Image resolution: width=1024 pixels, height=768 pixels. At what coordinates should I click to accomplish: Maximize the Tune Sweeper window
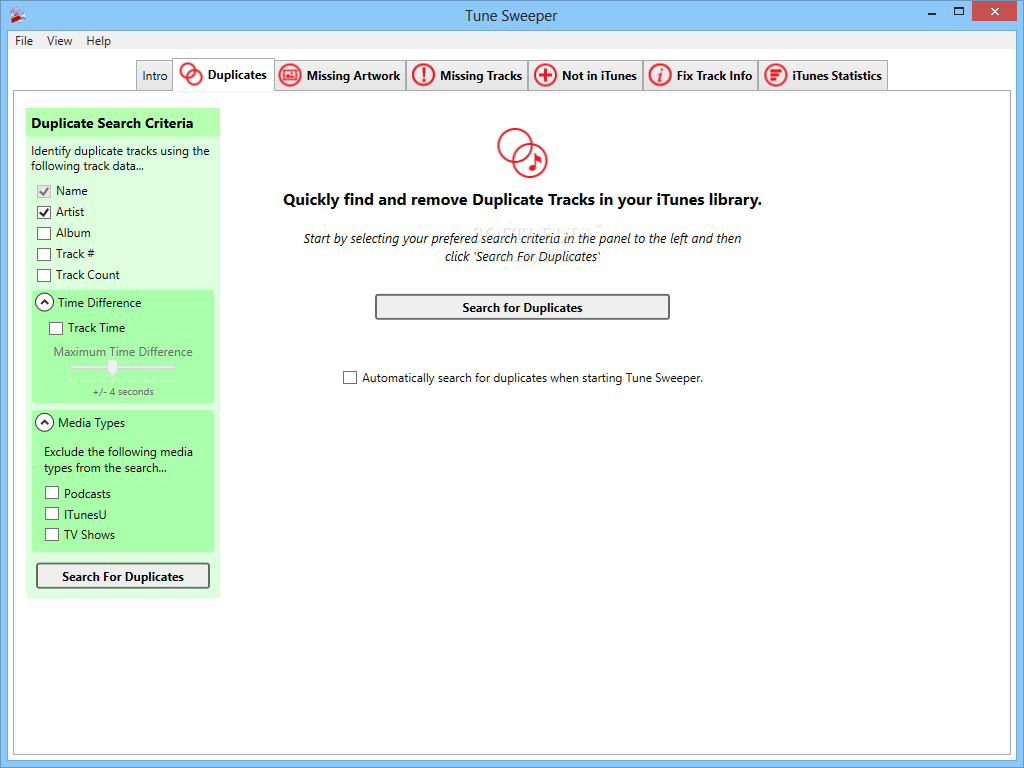959,12
